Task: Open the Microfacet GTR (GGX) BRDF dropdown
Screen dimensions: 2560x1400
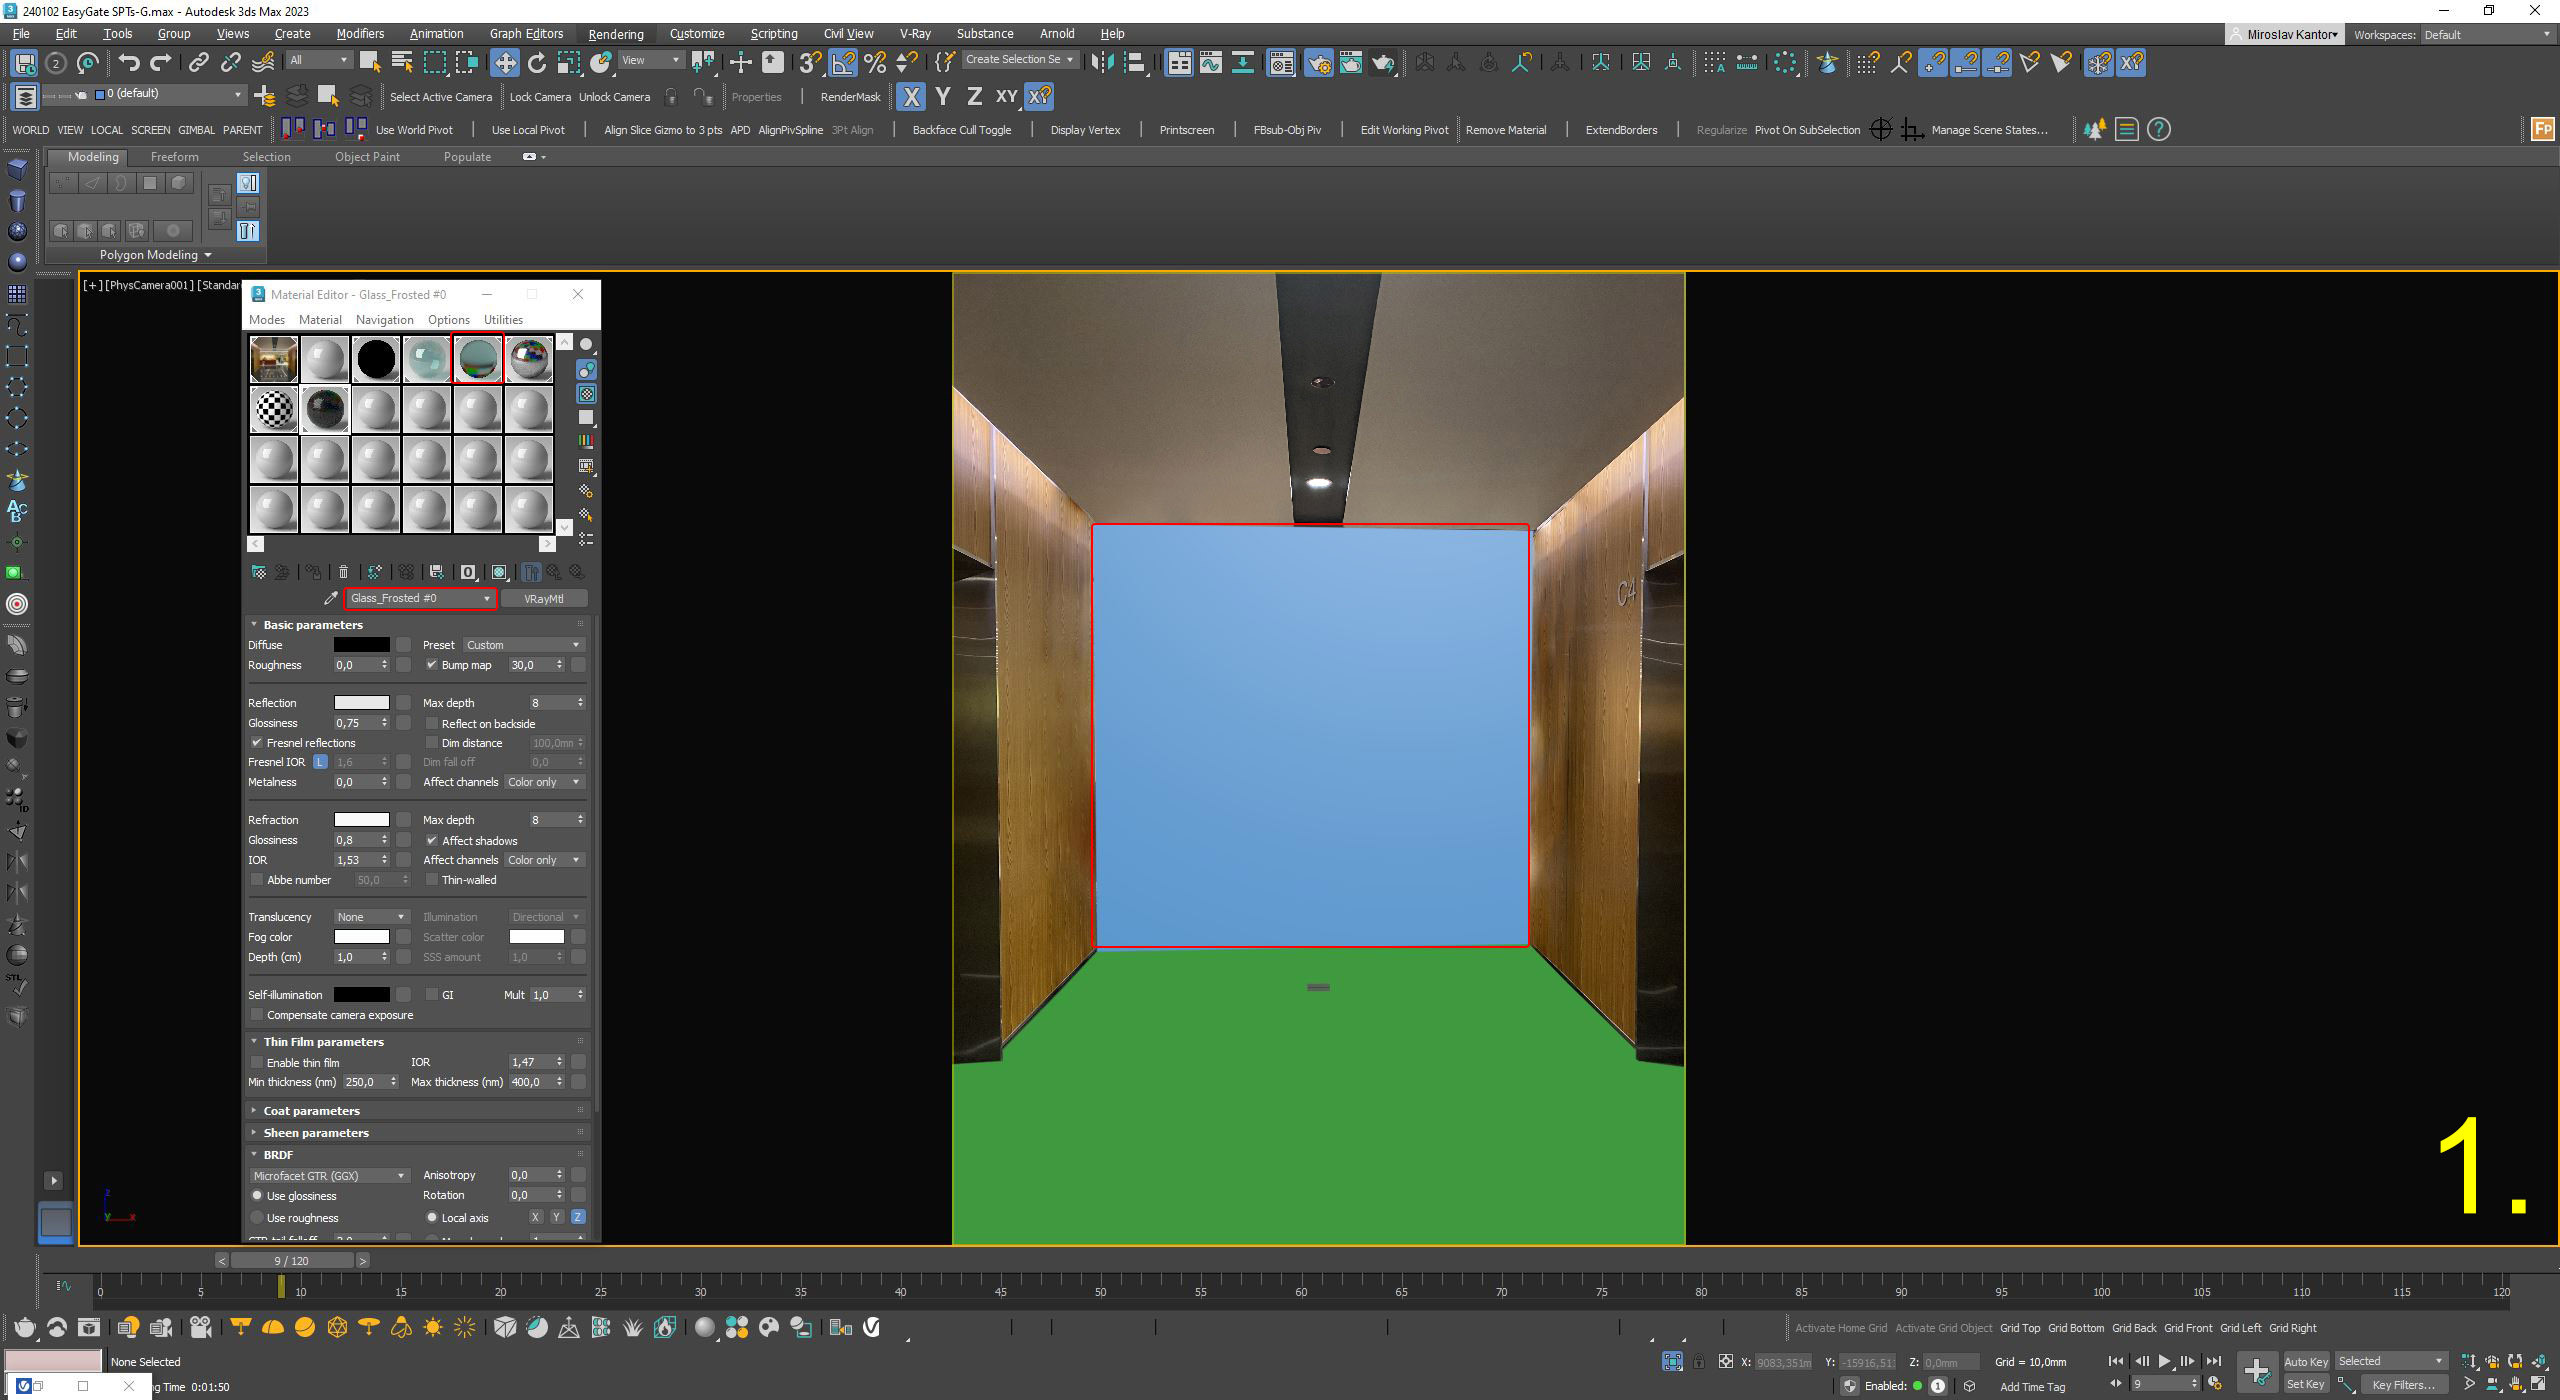Action: click(x=329, y=1176)
